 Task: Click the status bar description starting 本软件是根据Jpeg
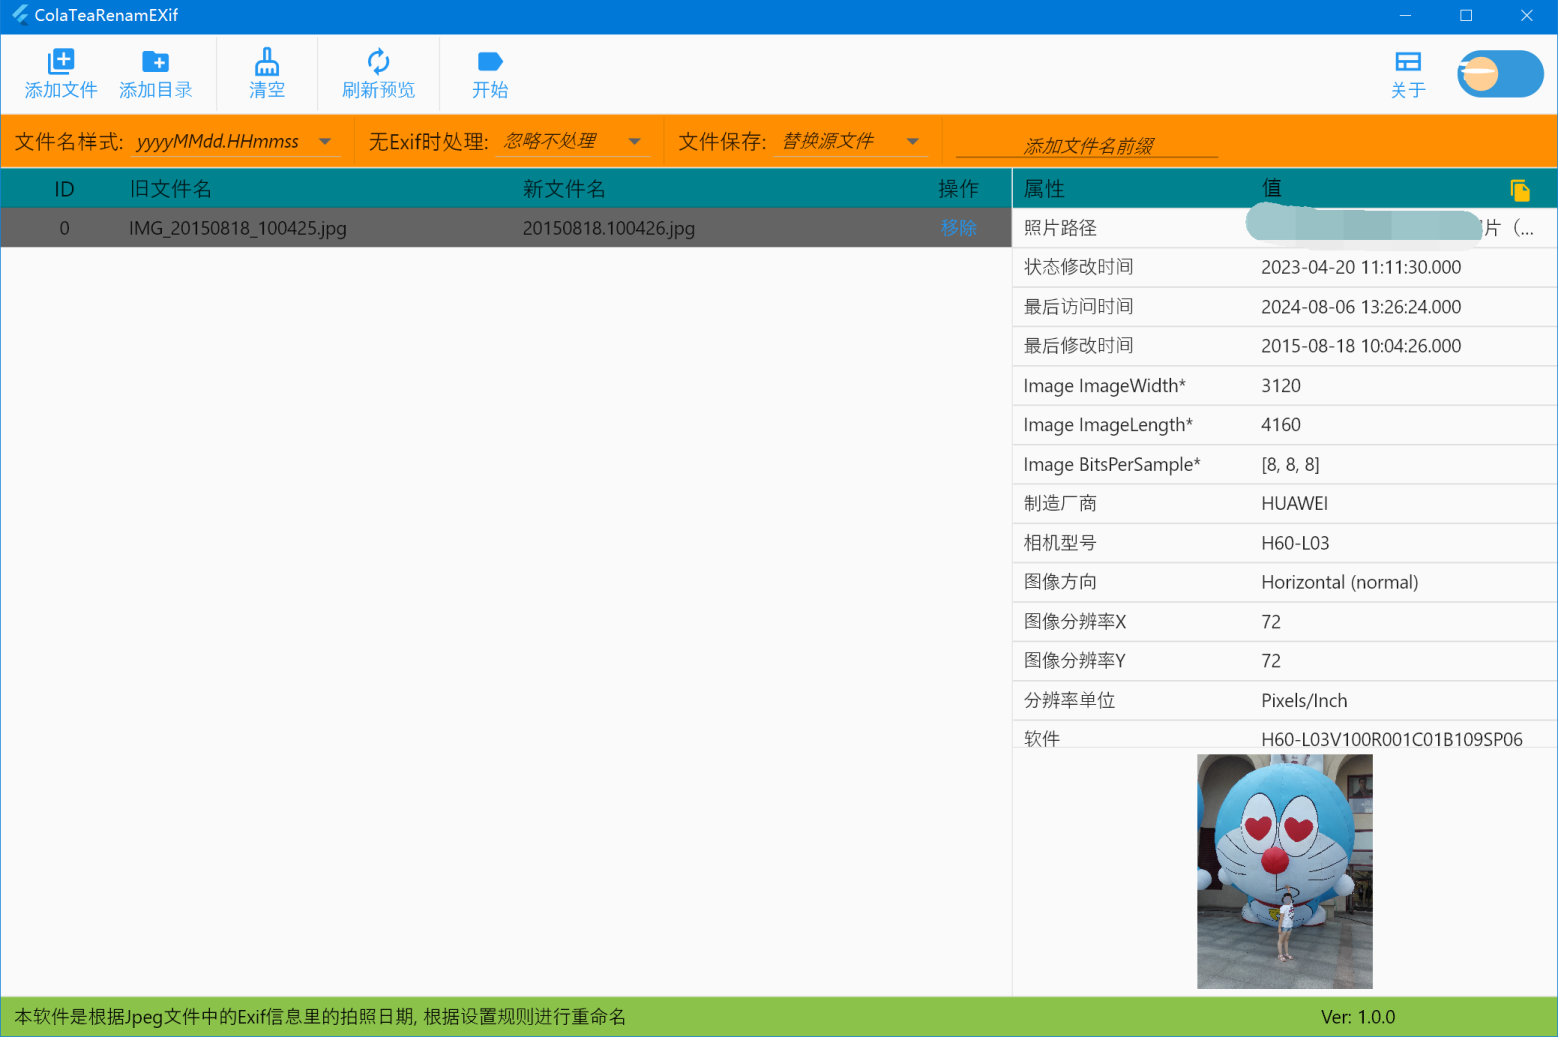coord(320,1017)
